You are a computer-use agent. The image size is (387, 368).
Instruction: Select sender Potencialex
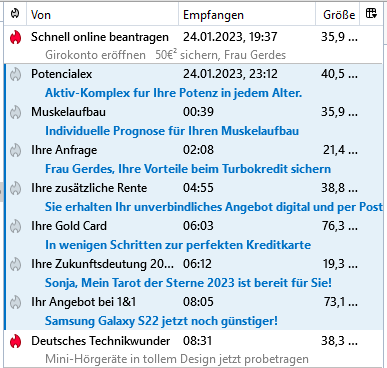[x=62, y=74]
